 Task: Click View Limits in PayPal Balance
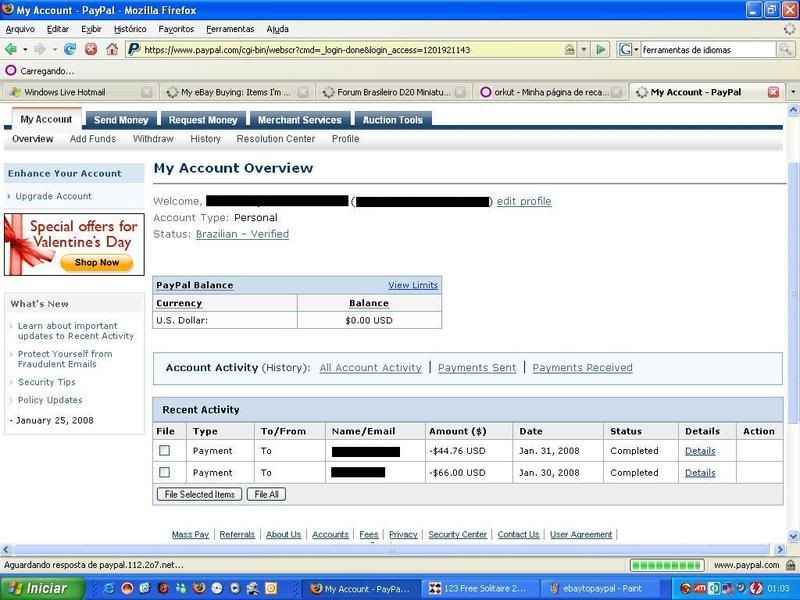(x=413, y=285)
